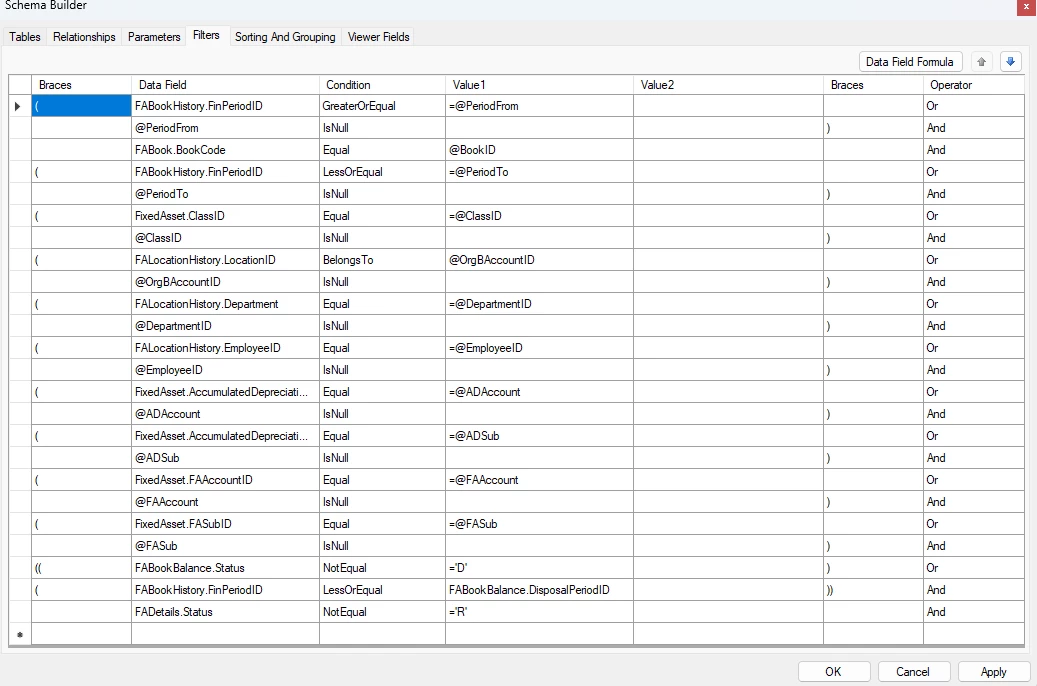Select the @FASub data field cell

click(225, 546)
